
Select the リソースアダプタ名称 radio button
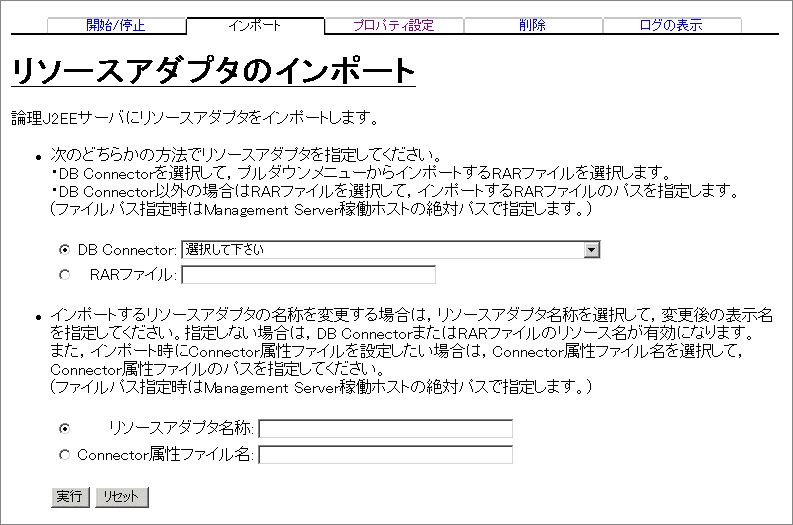coord(64,428)
